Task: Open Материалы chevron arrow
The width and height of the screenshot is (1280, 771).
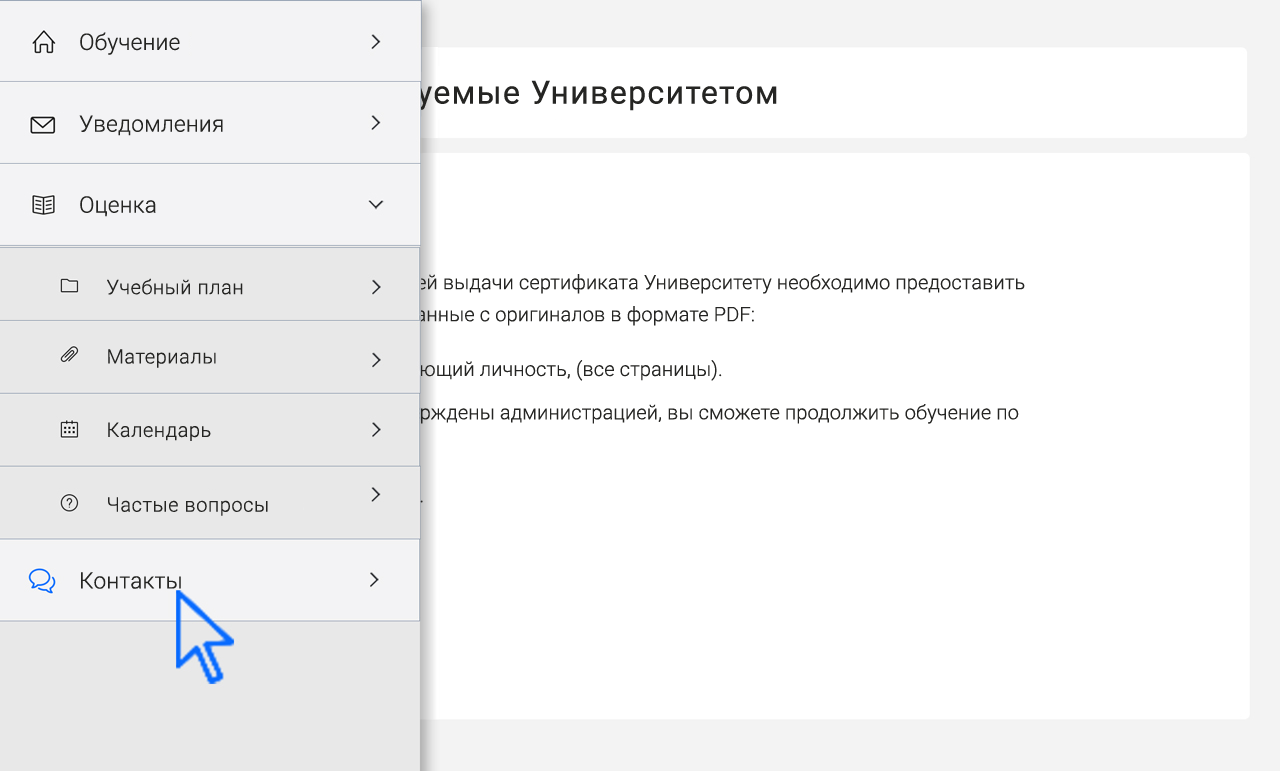Action: click(376, 360)
